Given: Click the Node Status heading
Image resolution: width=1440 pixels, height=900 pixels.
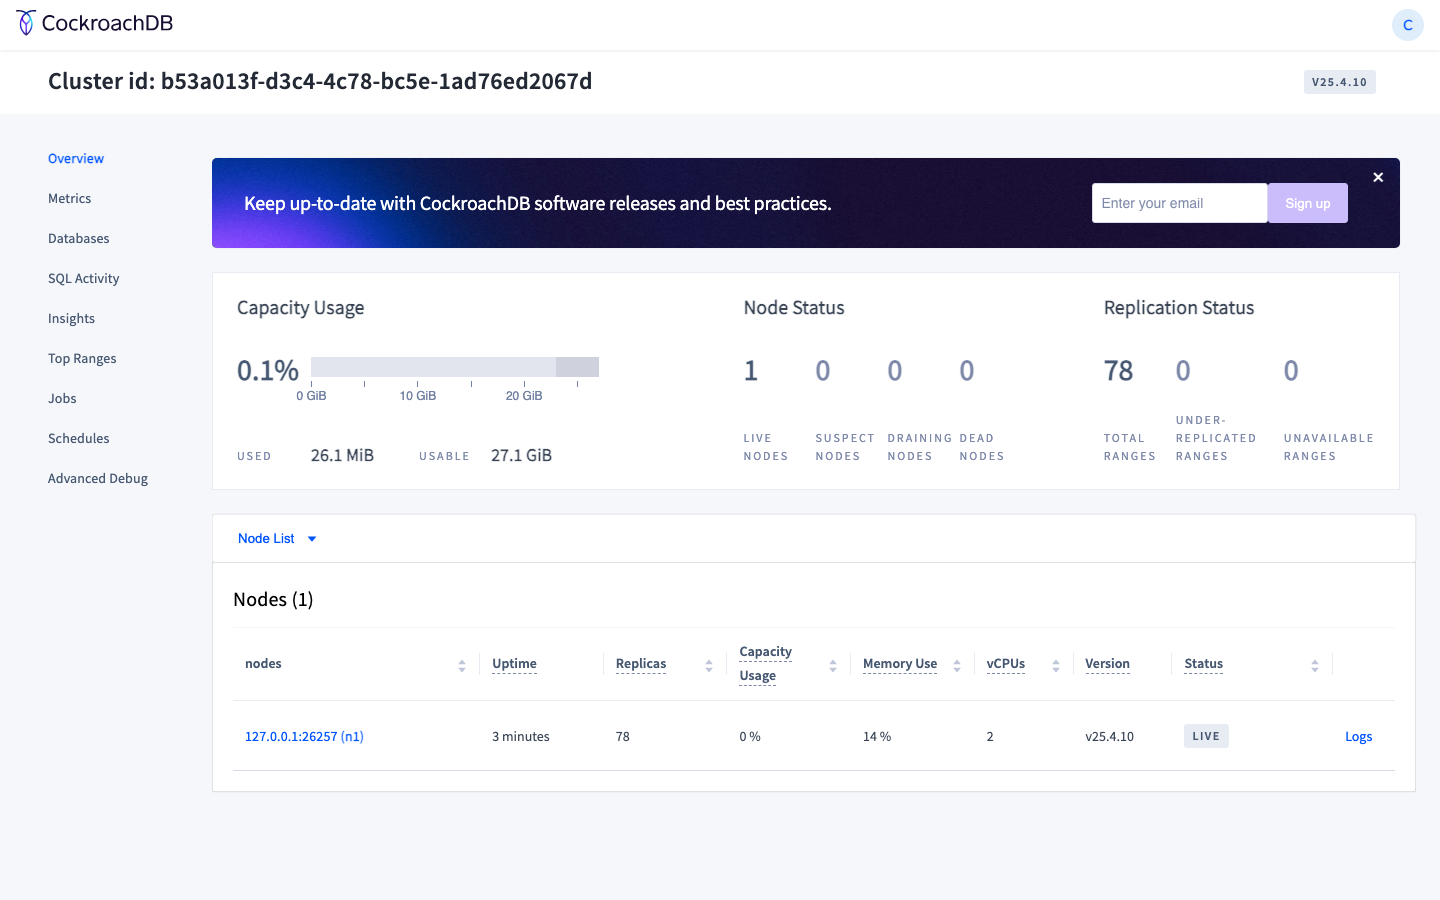Looking at the screenshot, I should click(x=794, y=308).
